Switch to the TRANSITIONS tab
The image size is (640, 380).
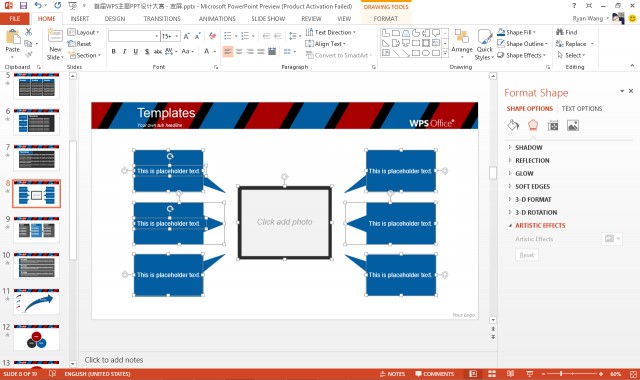(162, 19)
